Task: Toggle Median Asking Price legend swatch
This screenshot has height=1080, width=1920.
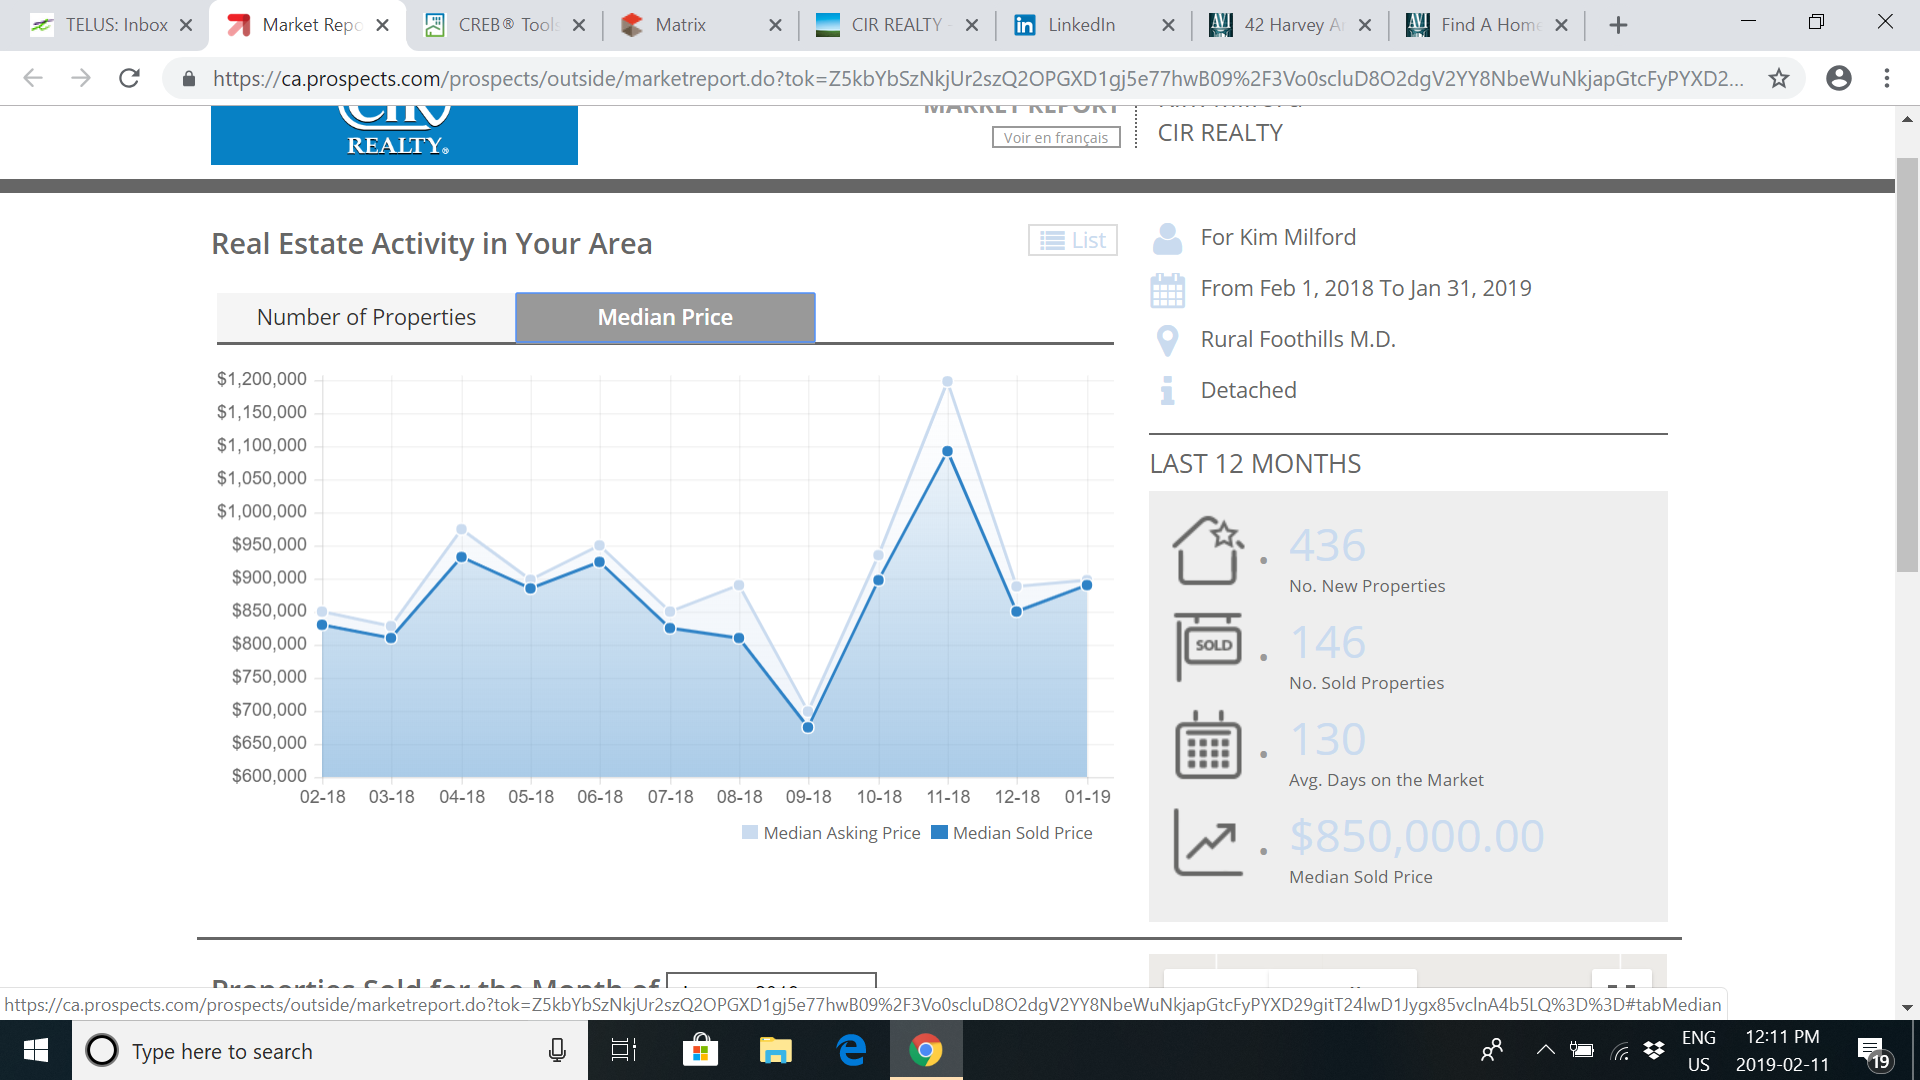Action: (x=750, y=832)
